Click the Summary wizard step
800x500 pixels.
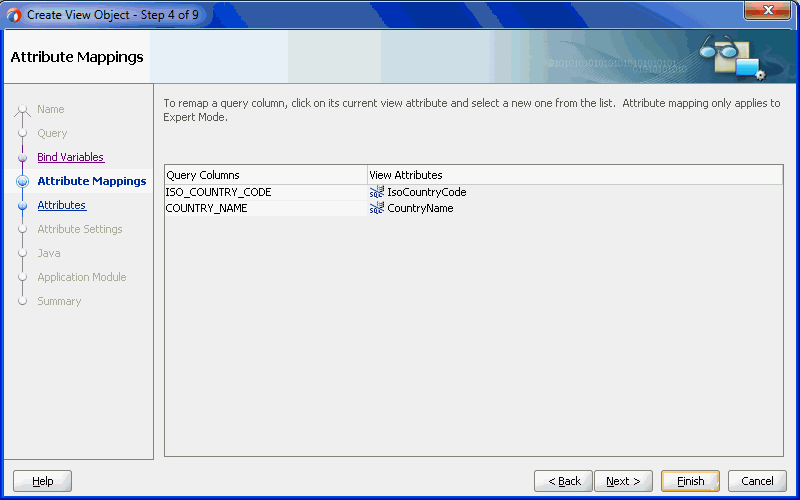[59, 301]
